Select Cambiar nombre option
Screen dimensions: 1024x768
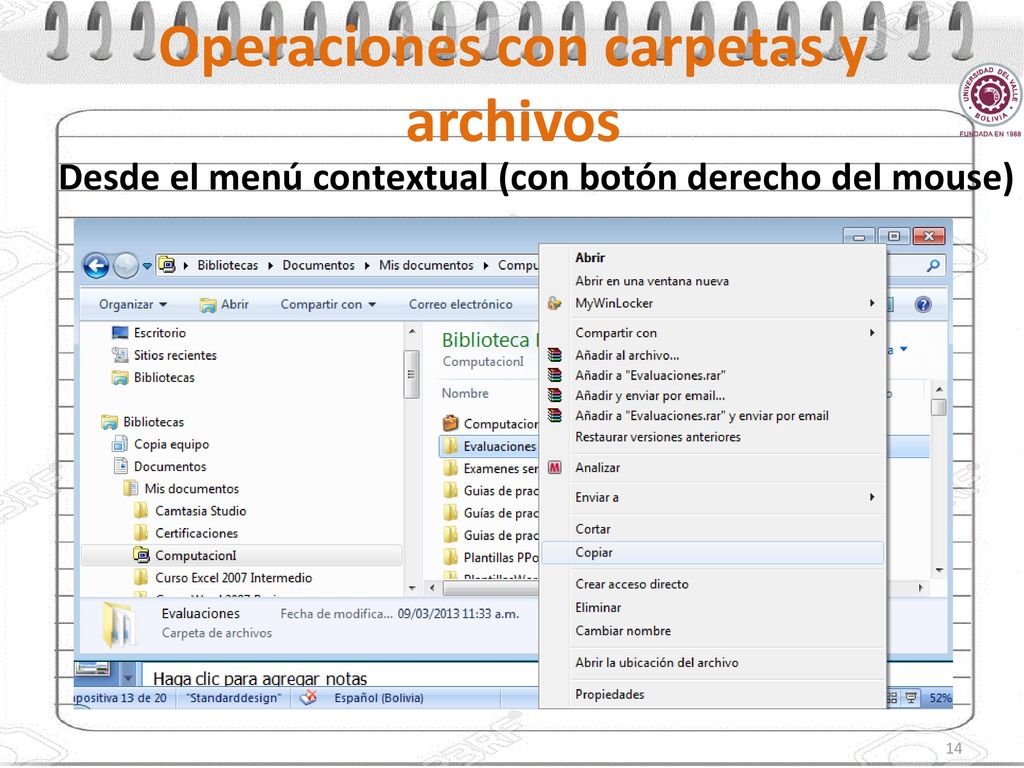[x=712, y=631]
